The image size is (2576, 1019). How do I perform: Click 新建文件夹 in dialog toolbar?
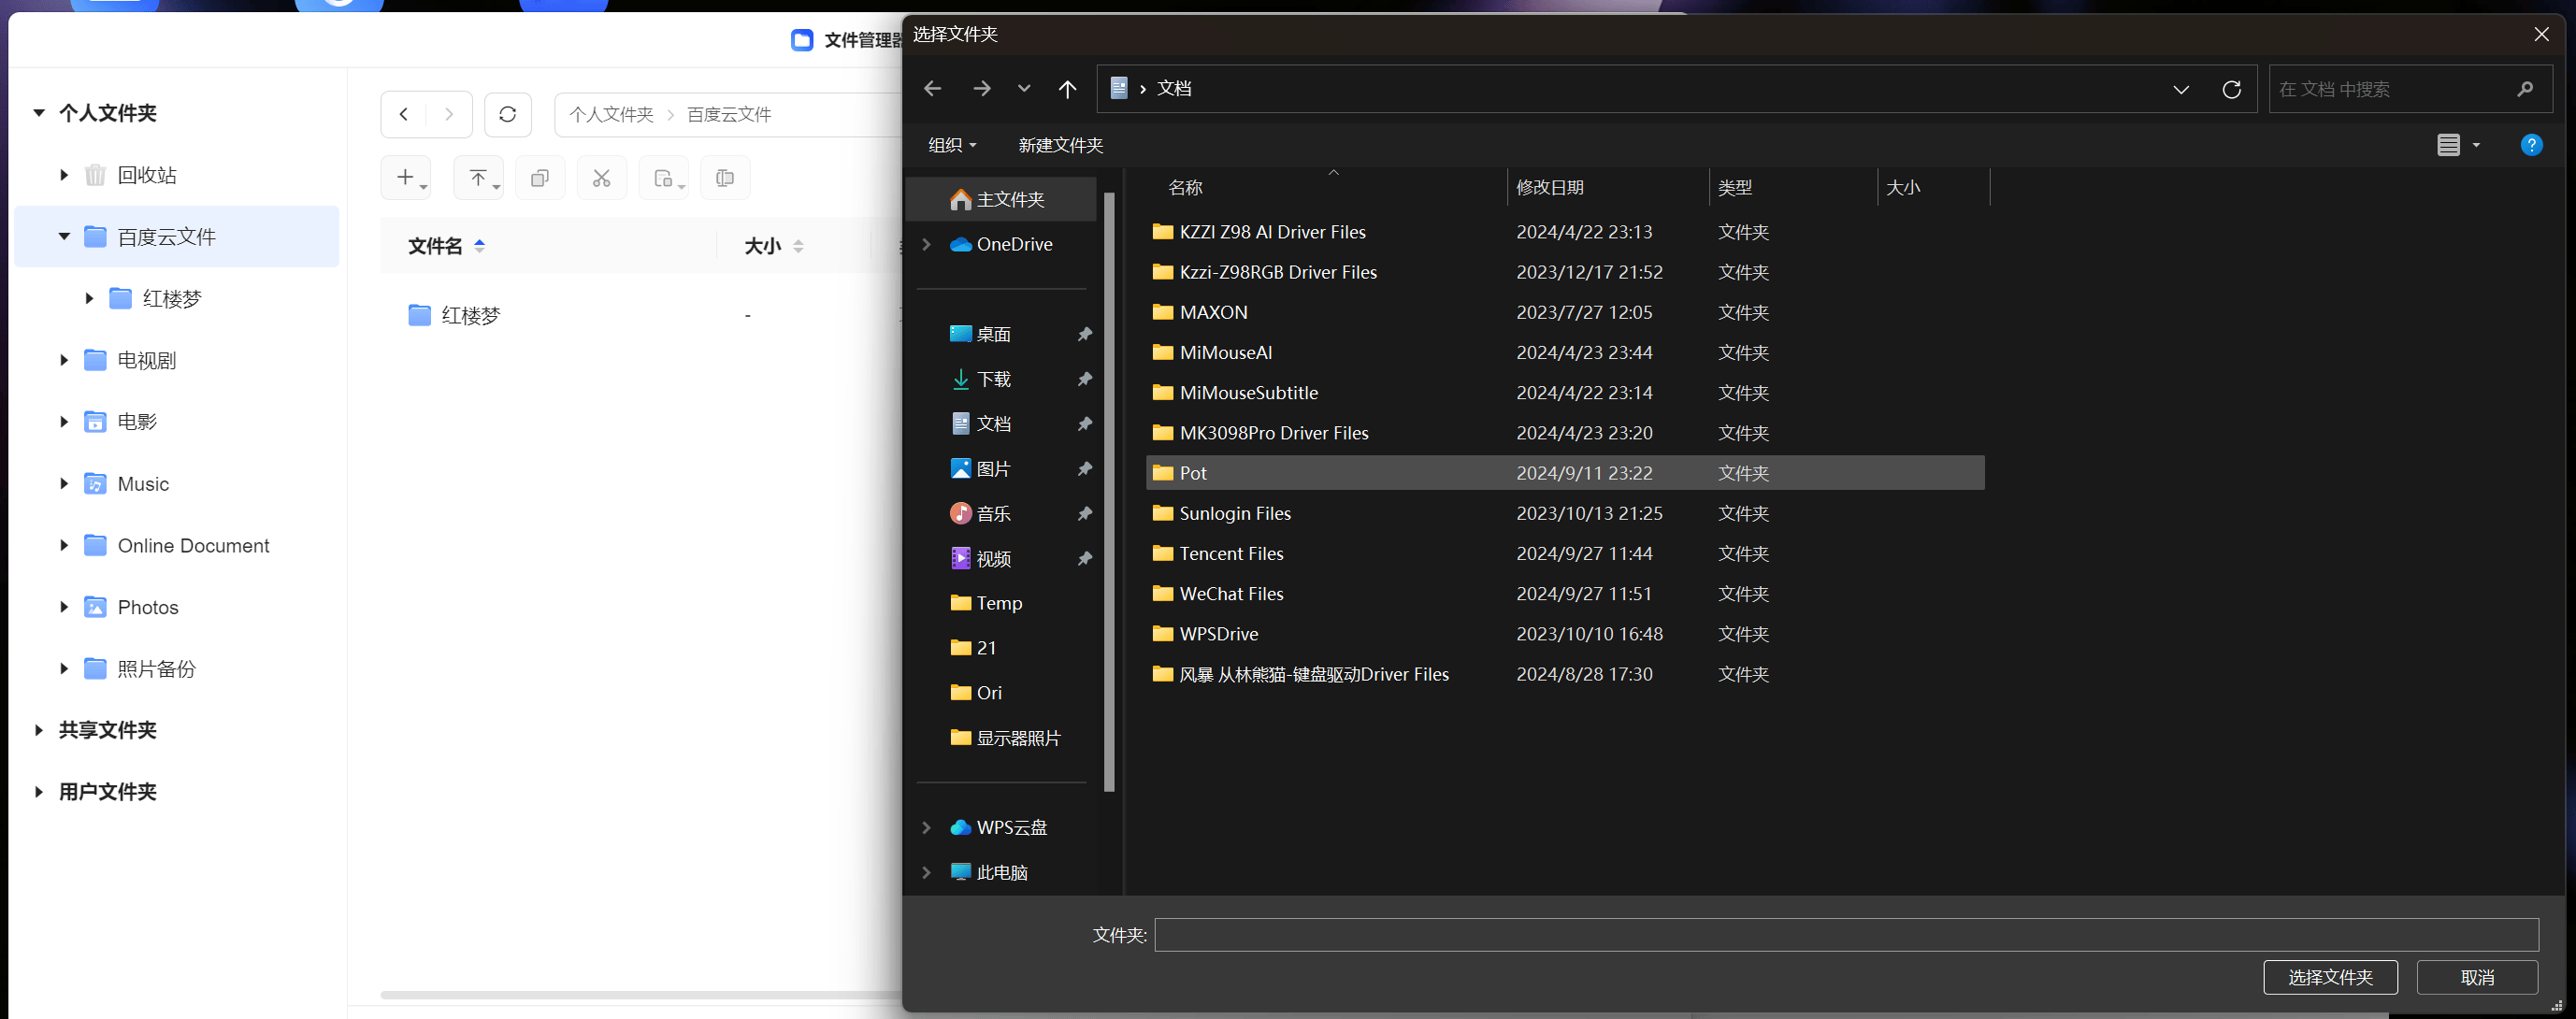coord(1060,145)
